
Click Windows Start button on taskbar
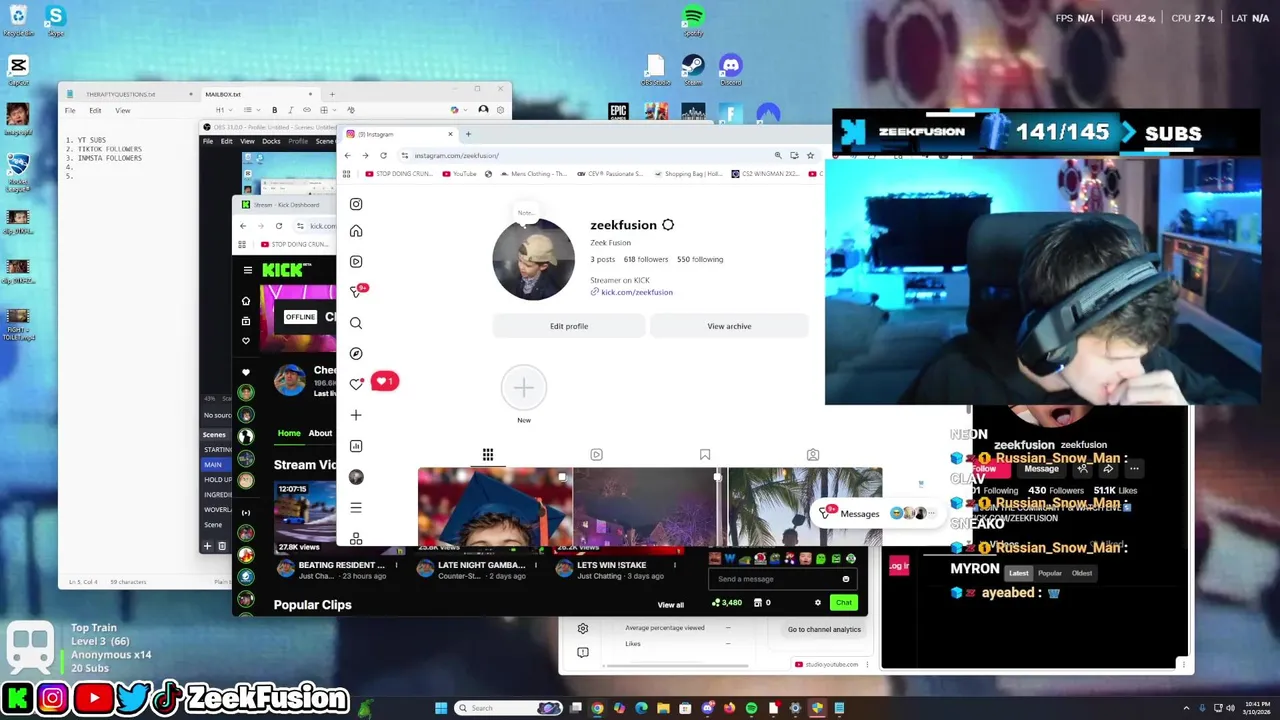(x=441, y=708)
